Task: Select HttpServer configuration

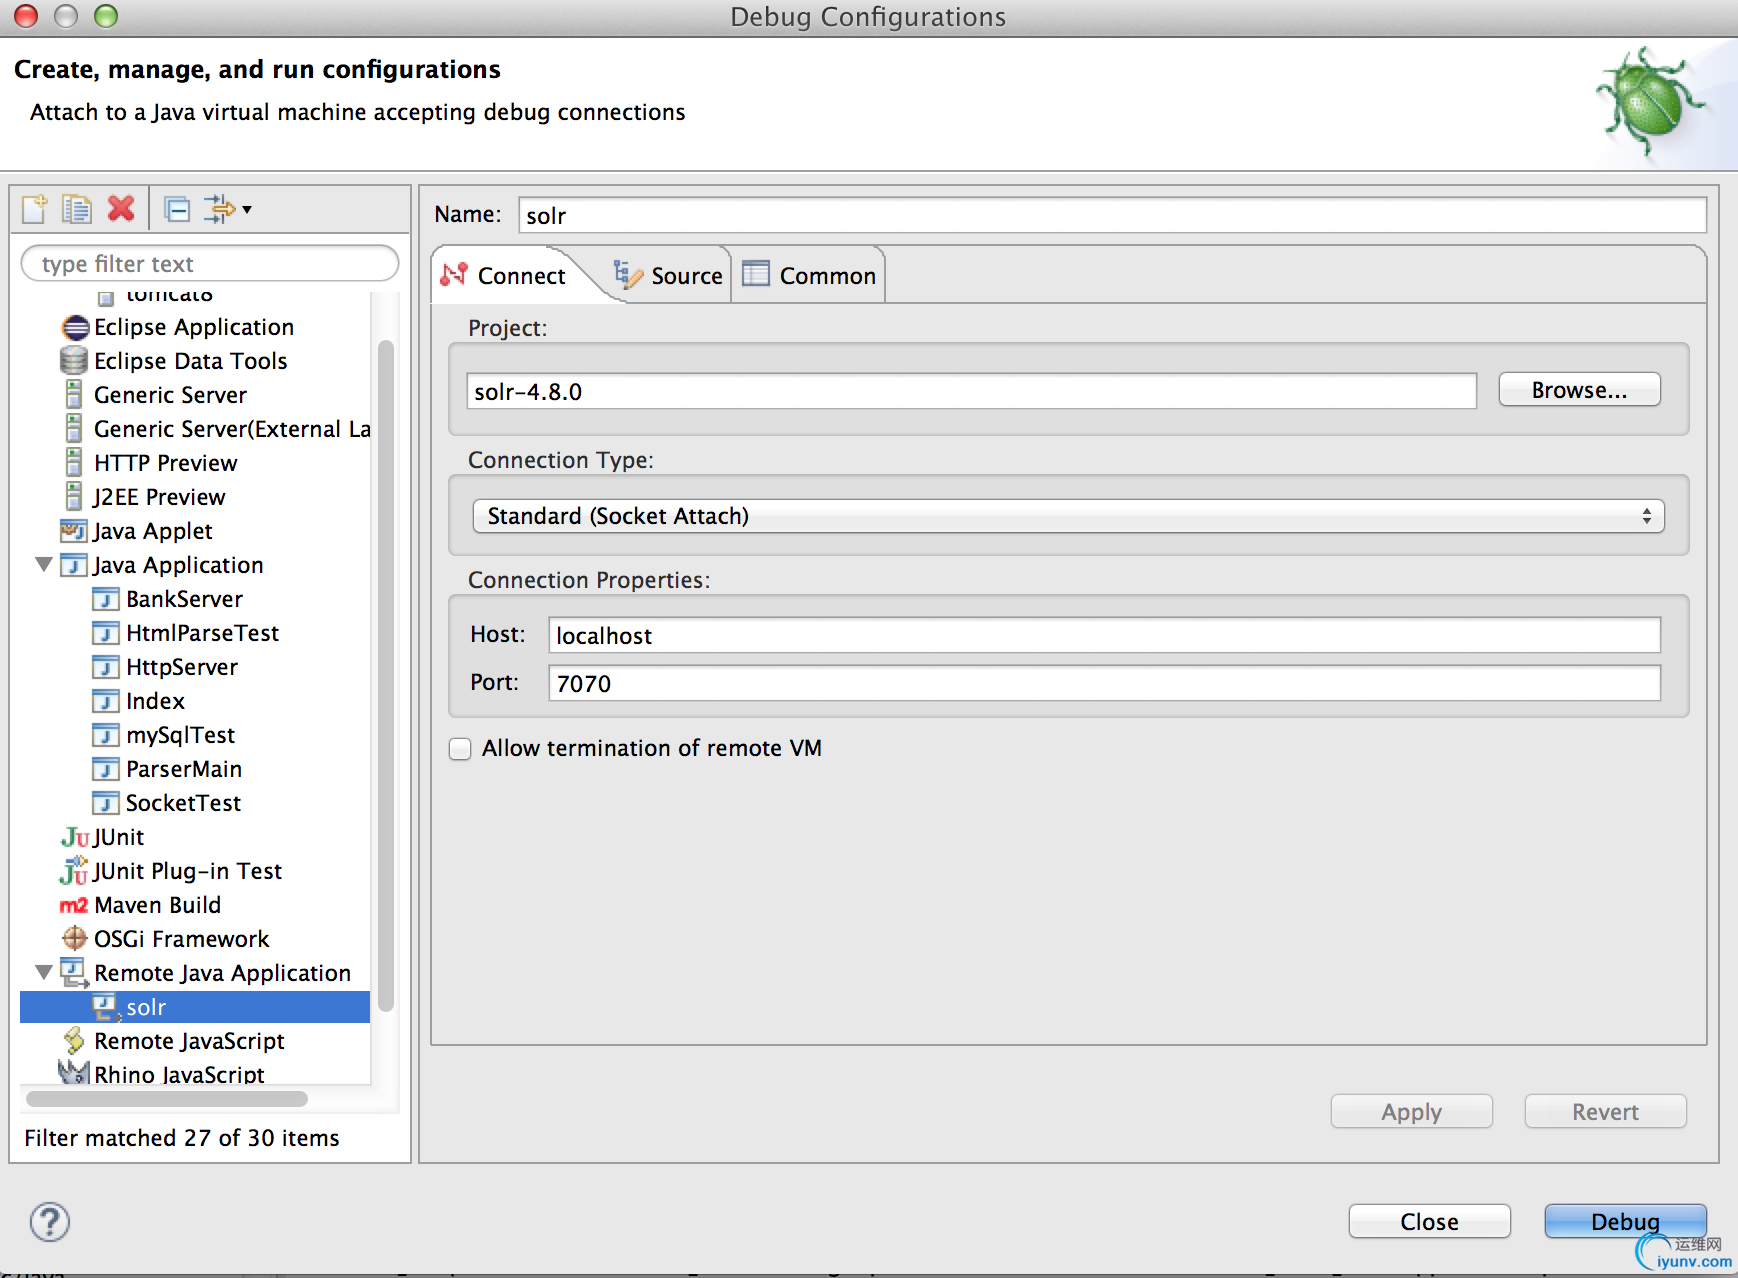Action: [182, 667]
